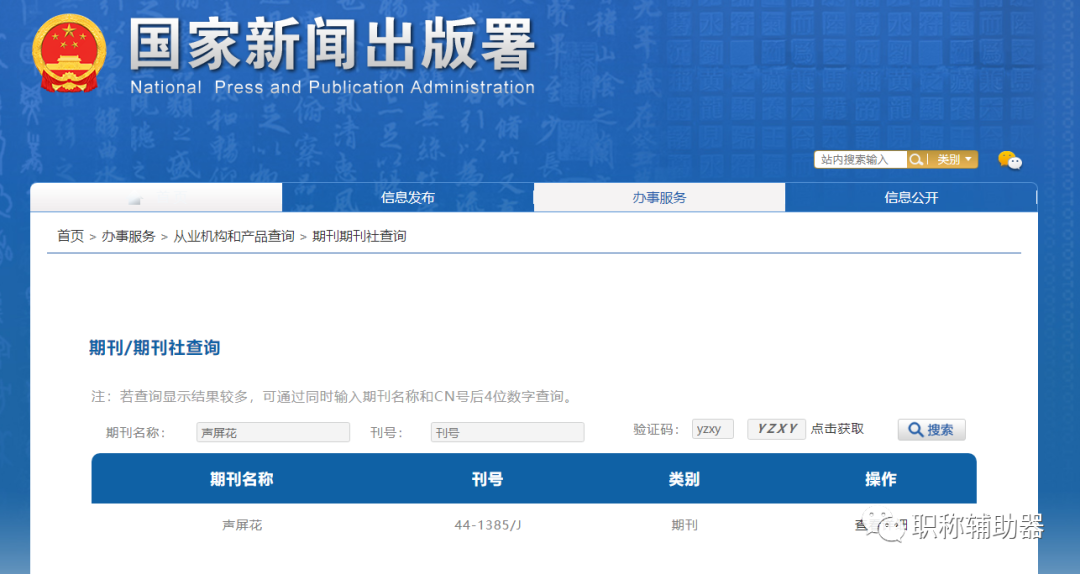This screenshot has height=574, width=1080.
Task: Click the 搜索 button
Action: pos(931,429)
